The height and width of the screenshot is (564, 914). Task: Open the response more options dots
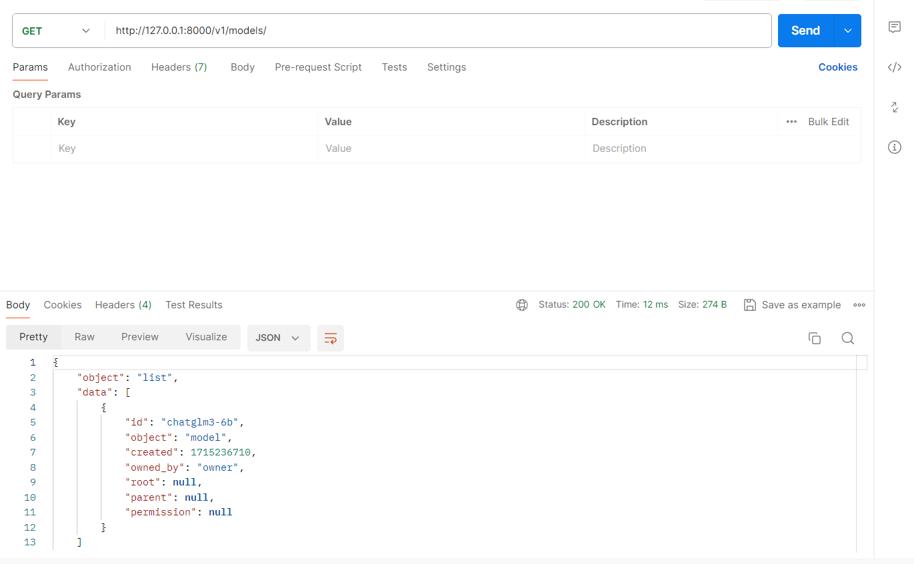[859, 305]
